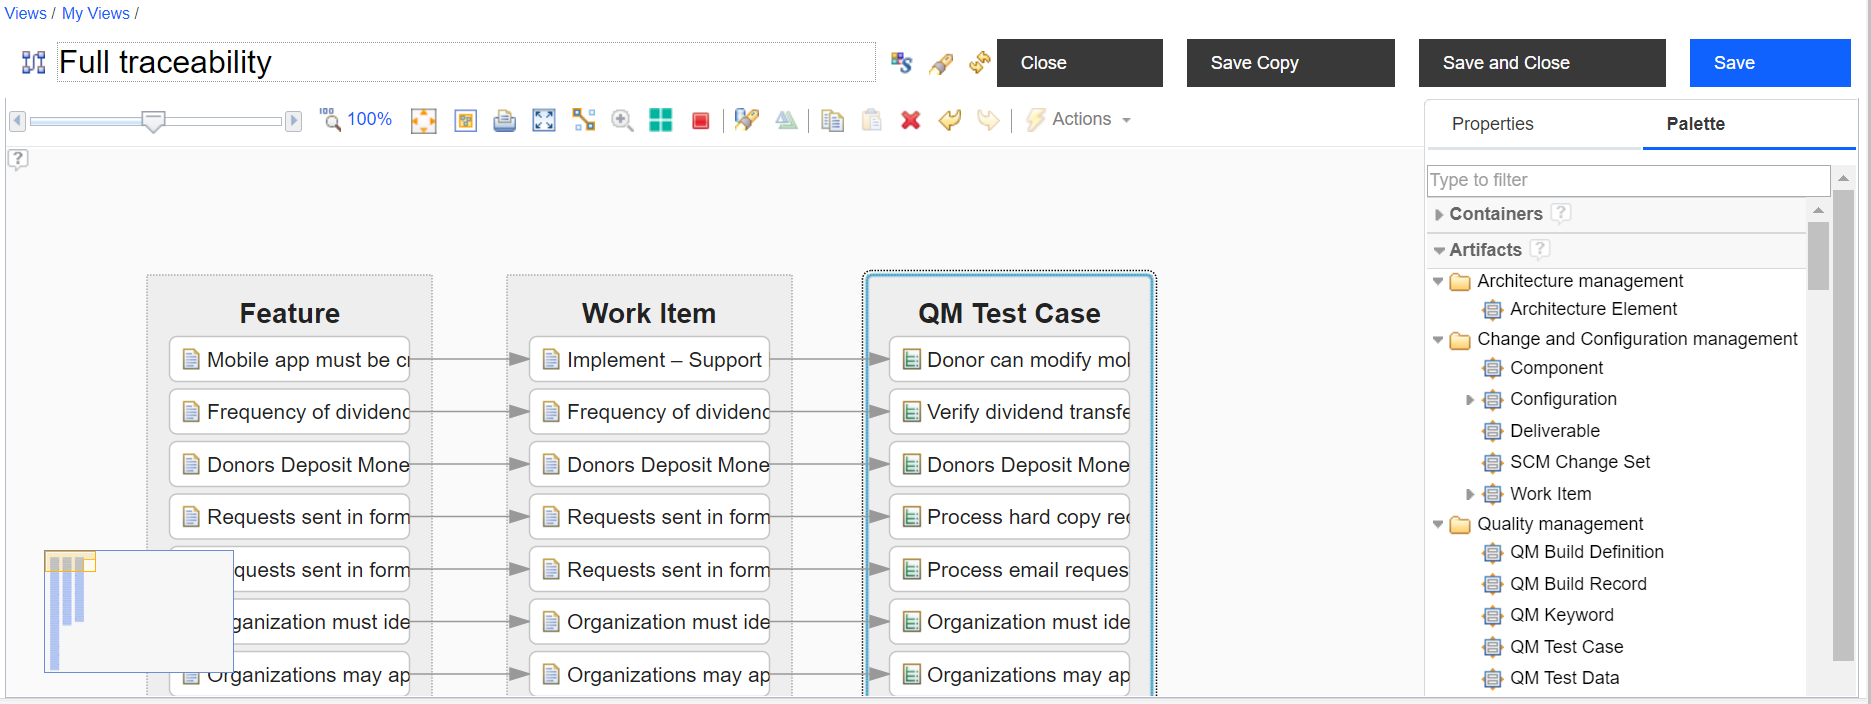Select the Palette tab
This screenshot has width=1871, height=704.
pyautogui.click(x=1695, y=124)
